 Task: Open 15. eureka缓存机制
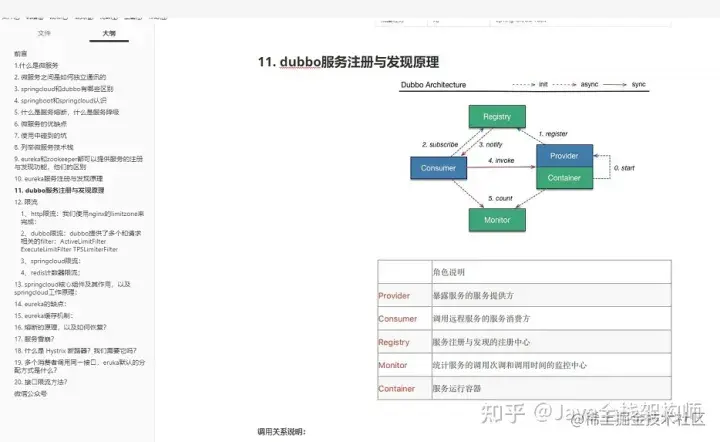click(44, 315)
